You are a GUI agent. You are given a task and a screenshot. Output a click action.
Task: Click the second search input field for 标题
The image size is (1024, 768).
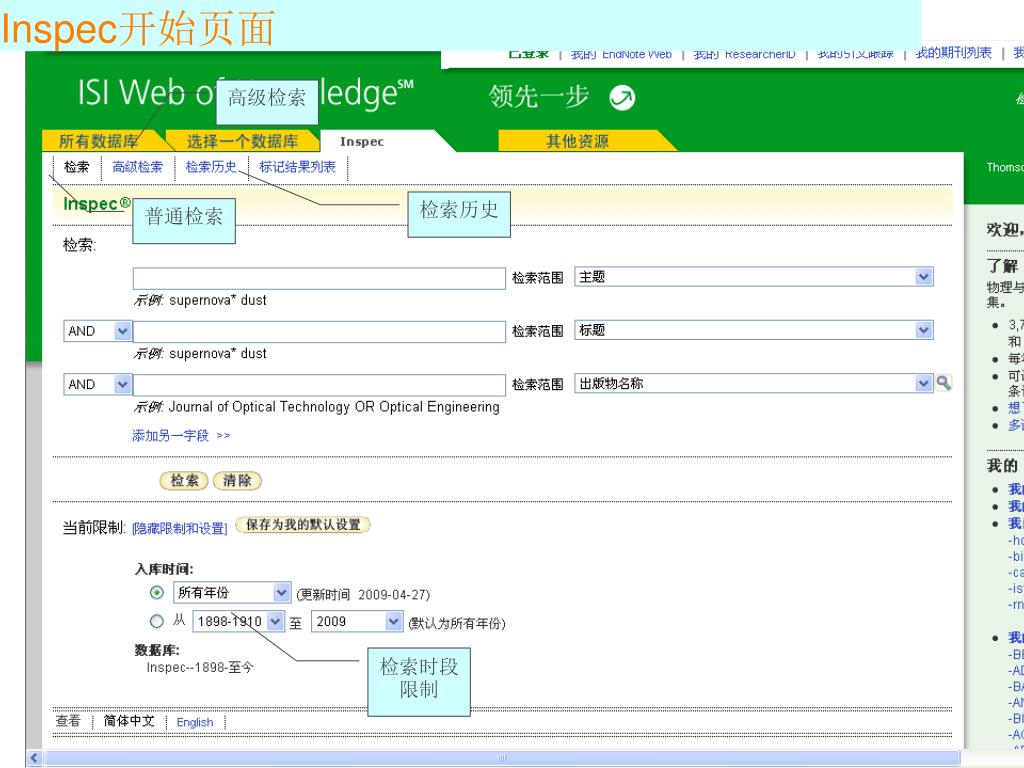[319, 332]
